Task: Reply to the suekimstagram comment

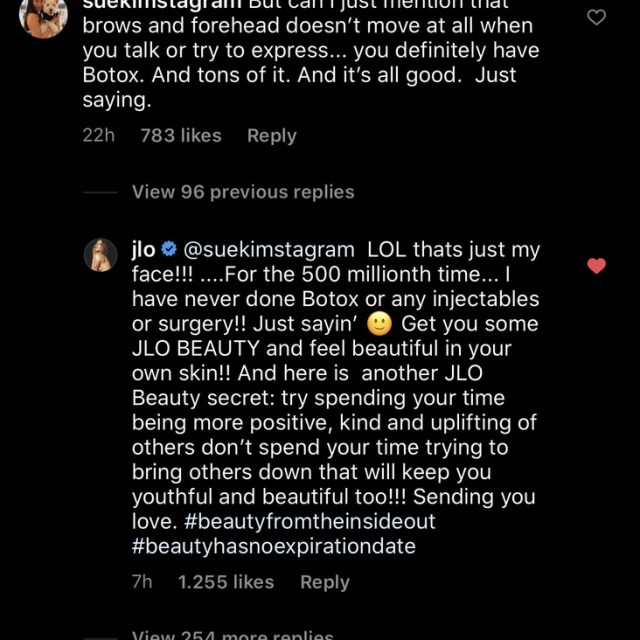Action: coord(271,135)
